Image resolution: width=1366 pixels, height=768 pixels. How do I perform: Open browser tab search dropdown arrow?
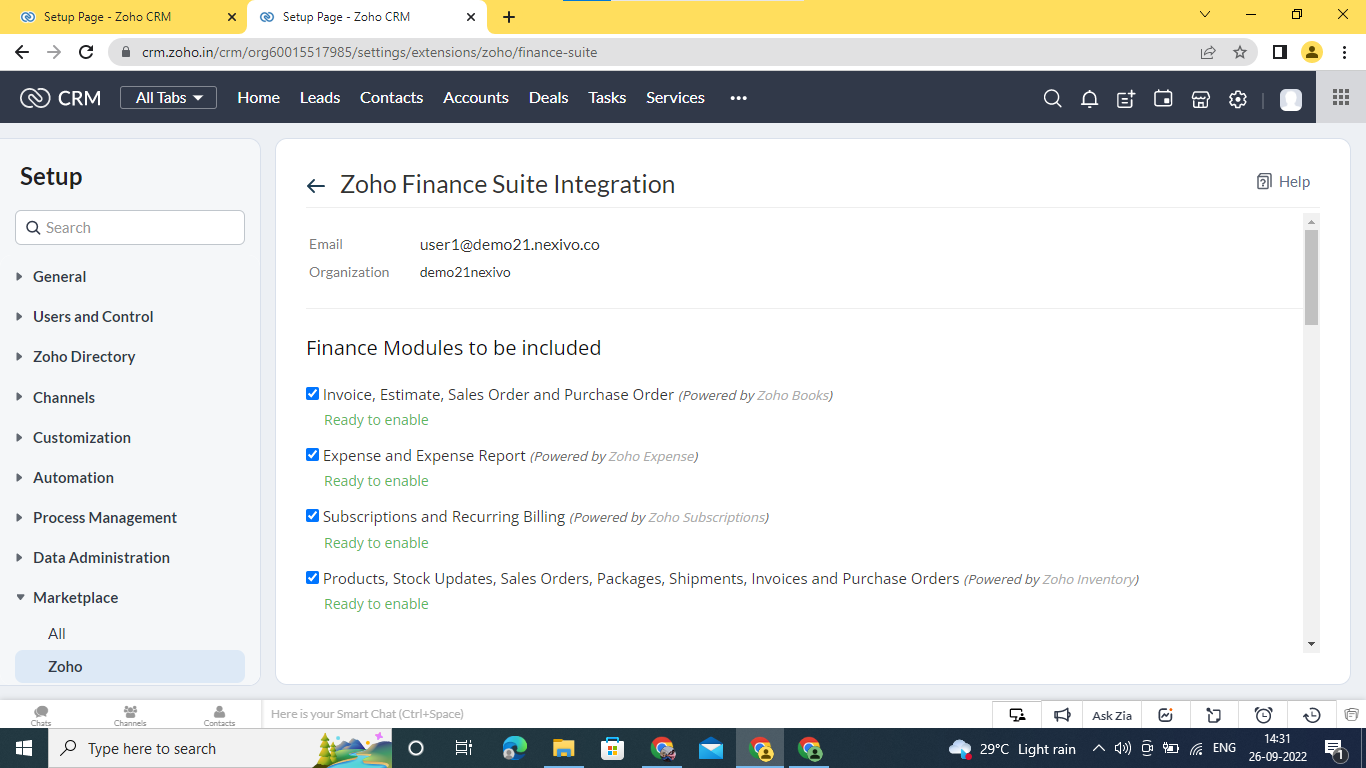(x=1205, y=15)
